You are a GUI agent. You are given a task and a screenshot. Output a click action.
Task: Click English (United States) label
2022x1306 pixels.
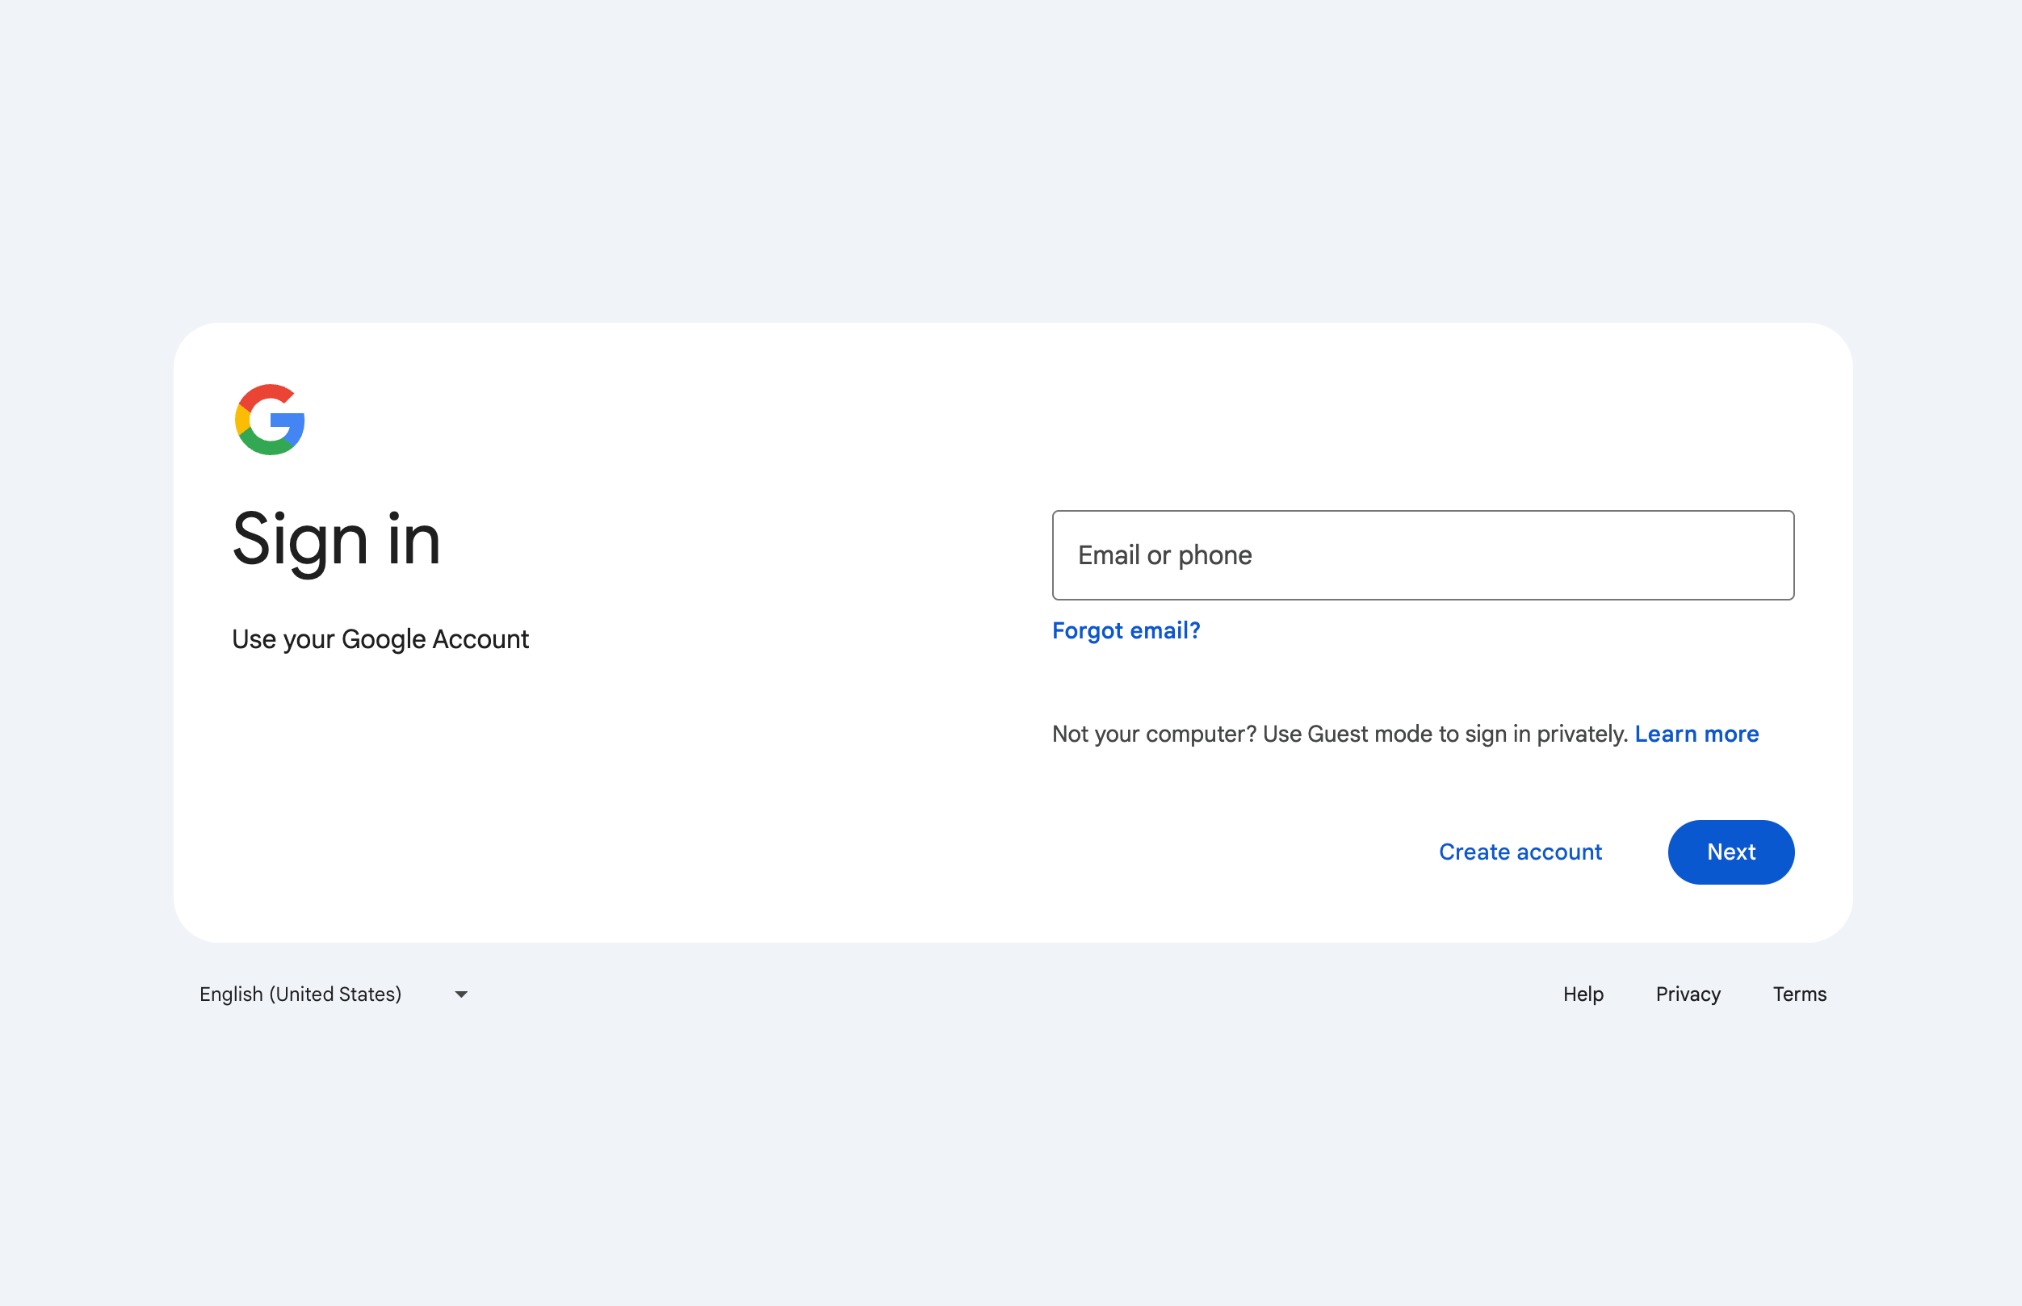[x=299, y=993]
